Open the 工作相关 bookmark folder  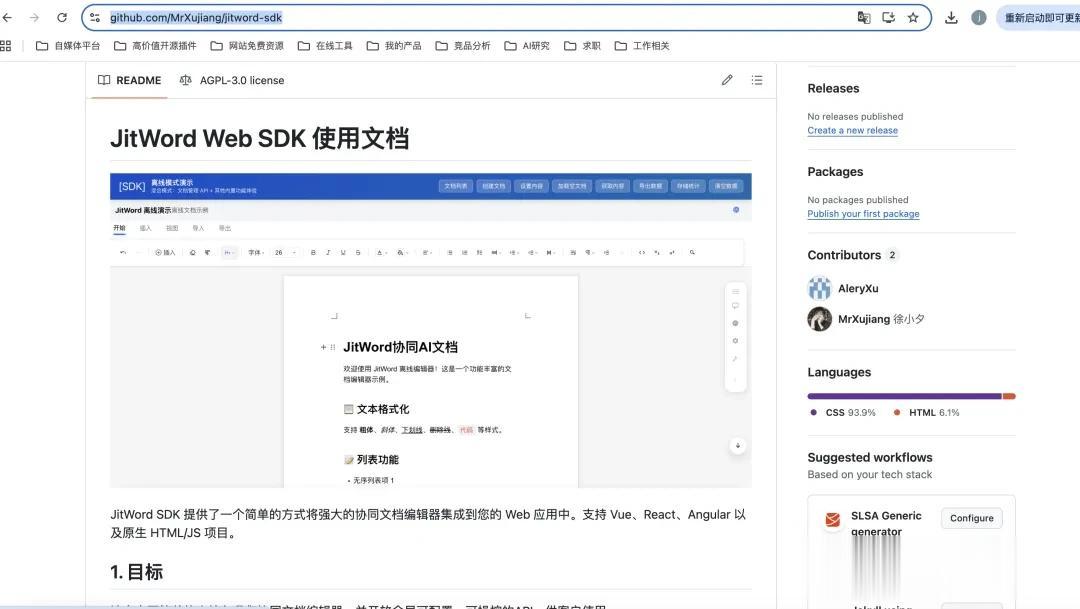click(x=642, y=45)
